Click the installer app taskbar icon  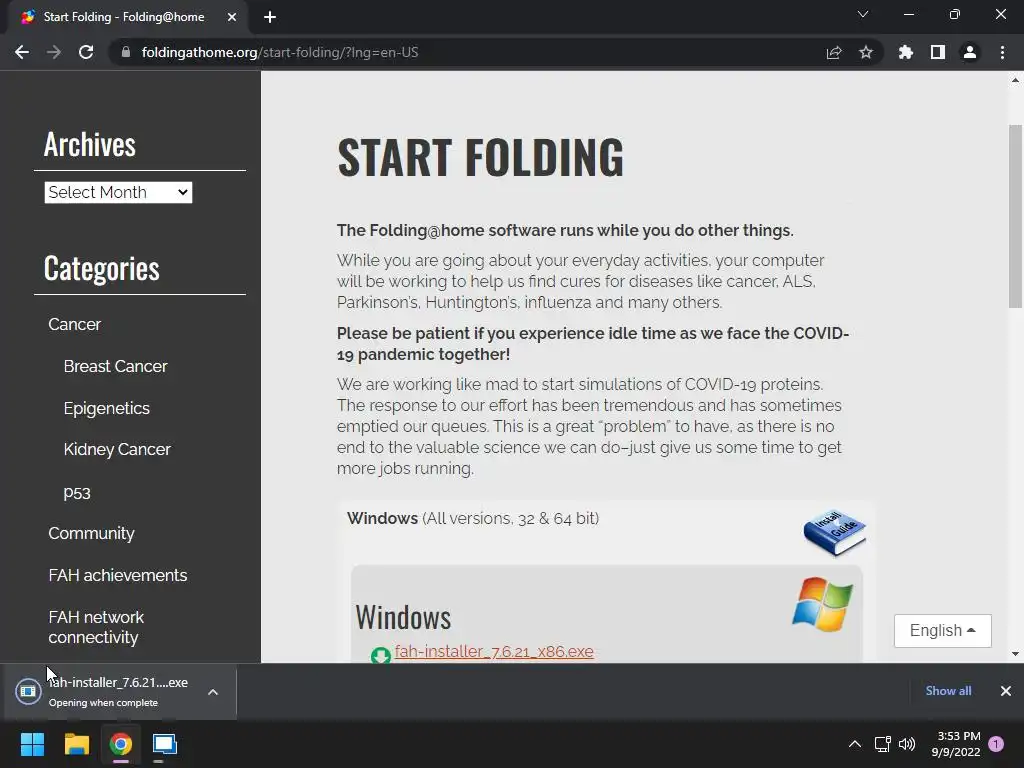coord(165,744)
